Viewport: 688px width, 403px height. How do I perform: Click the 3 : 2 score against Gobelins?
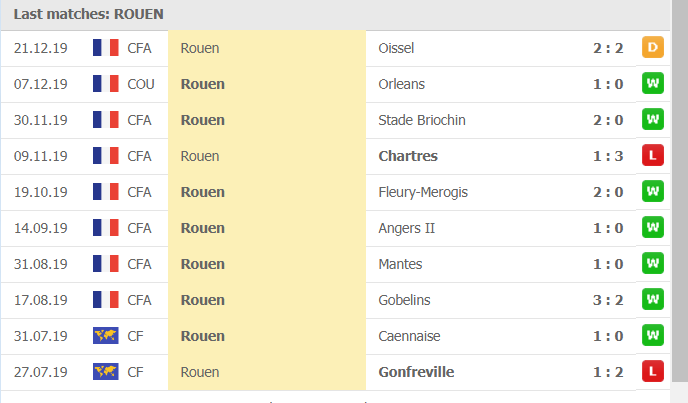click(x=607, y=300)
